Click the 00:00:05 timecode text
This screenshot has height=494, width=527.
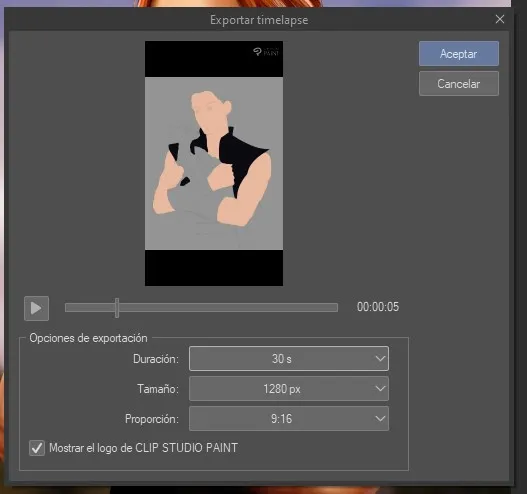coord(378,307)
